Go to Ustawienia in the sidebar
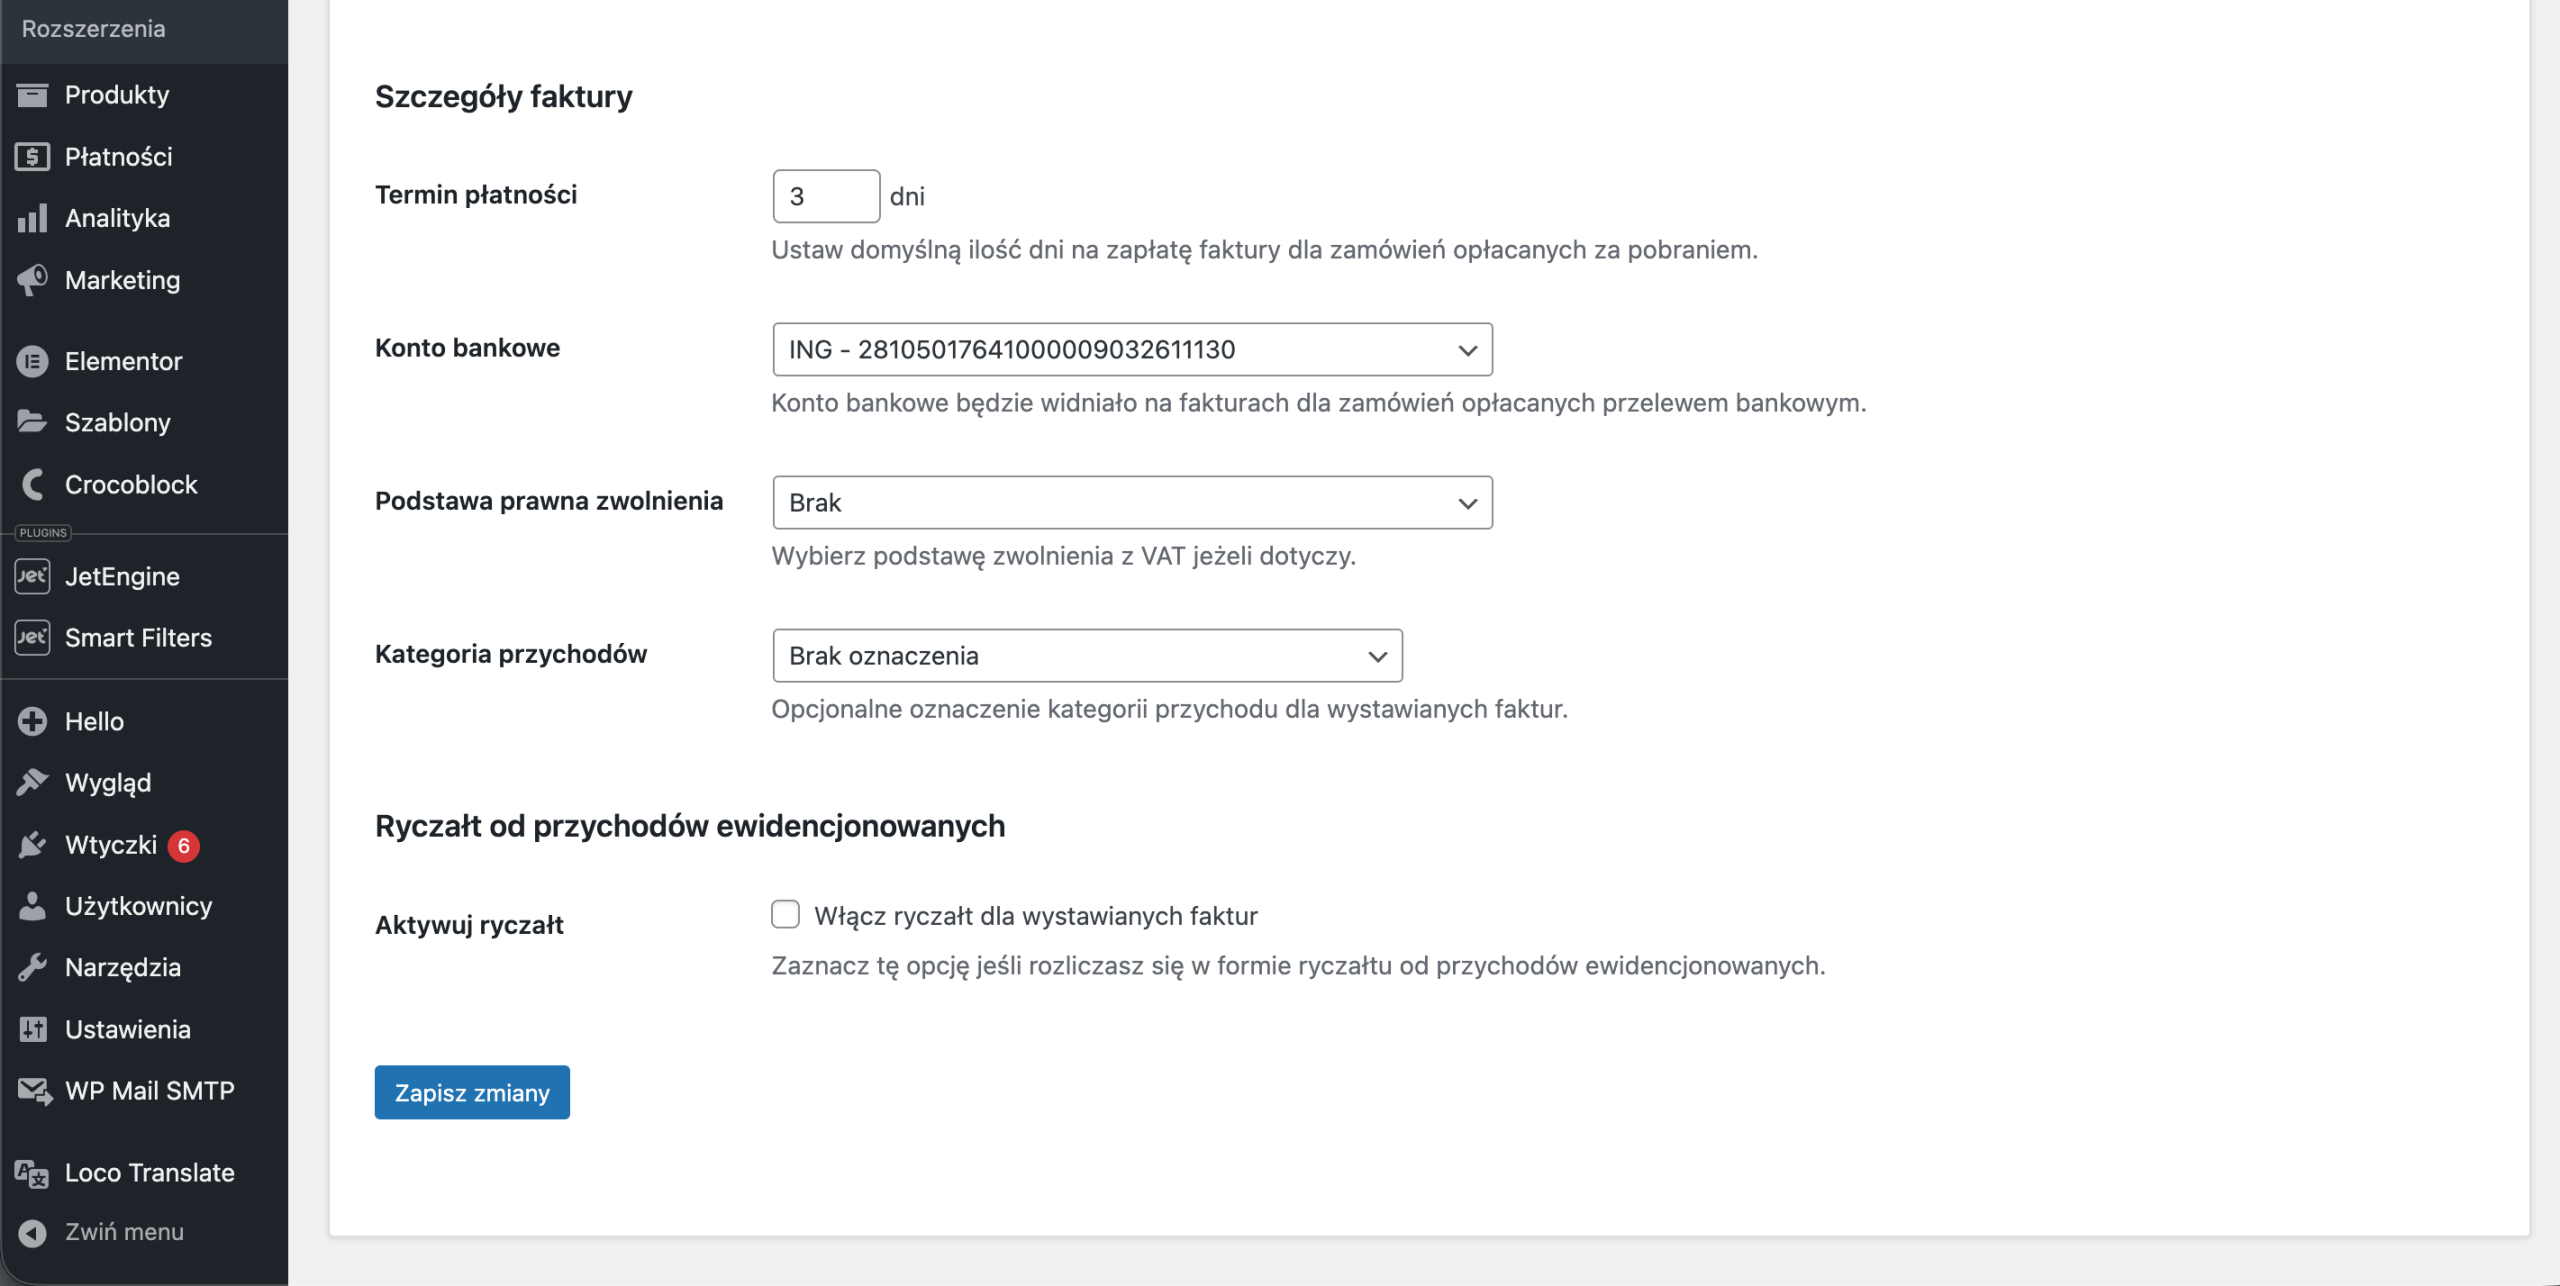Screen dimensions: 2560x1286 (x=127, y=1028)
